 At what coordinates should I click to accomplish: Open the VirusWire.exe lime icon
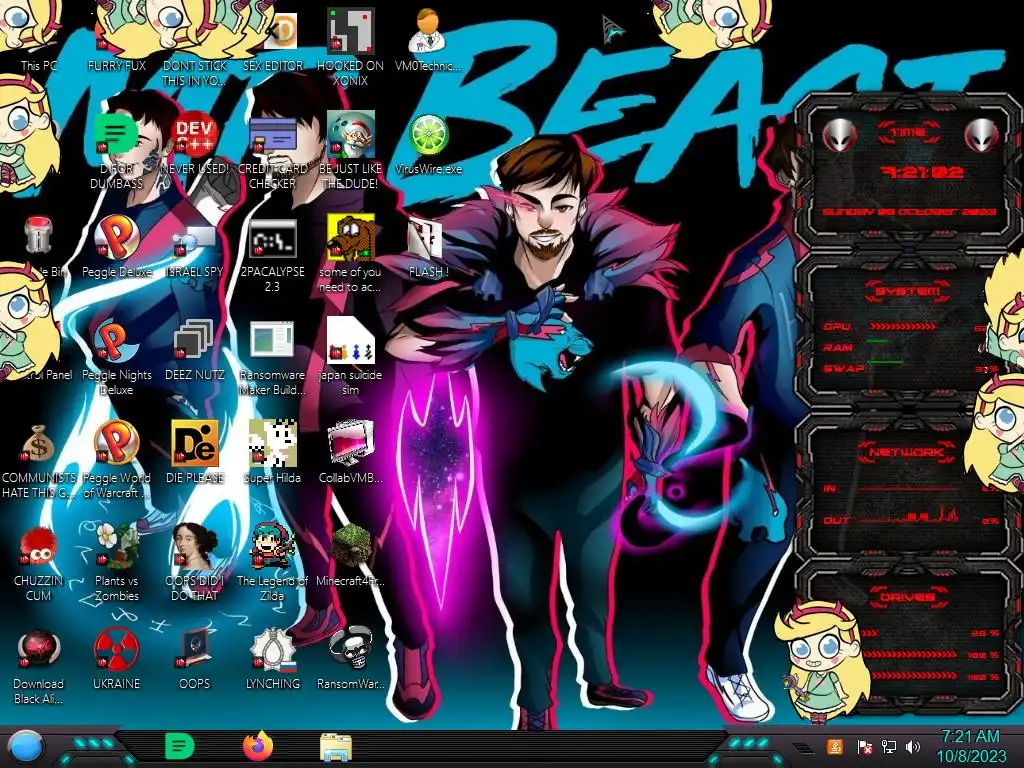pos(428,135)
